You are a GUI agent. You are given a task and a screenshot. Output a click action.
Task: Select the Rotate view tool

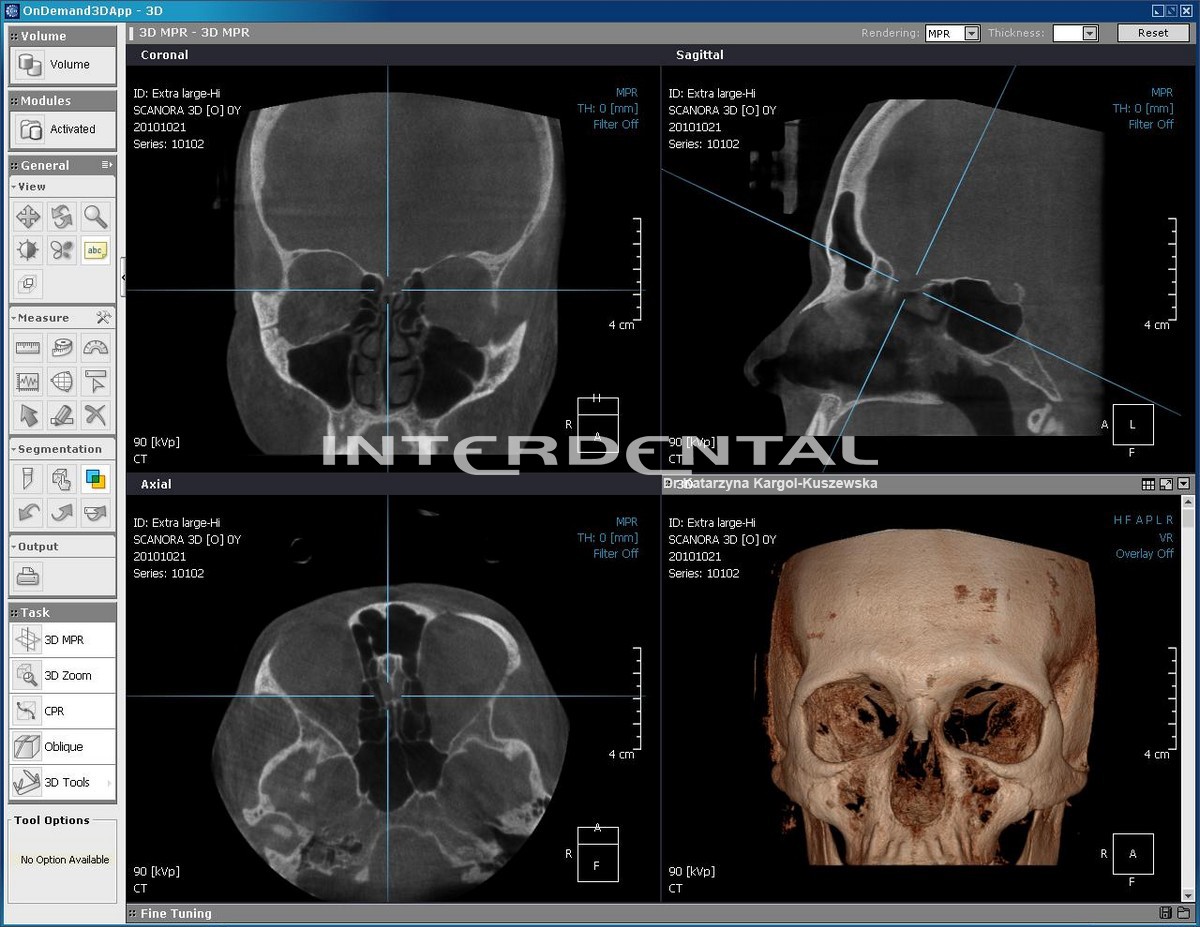click(x=62, y=216)
